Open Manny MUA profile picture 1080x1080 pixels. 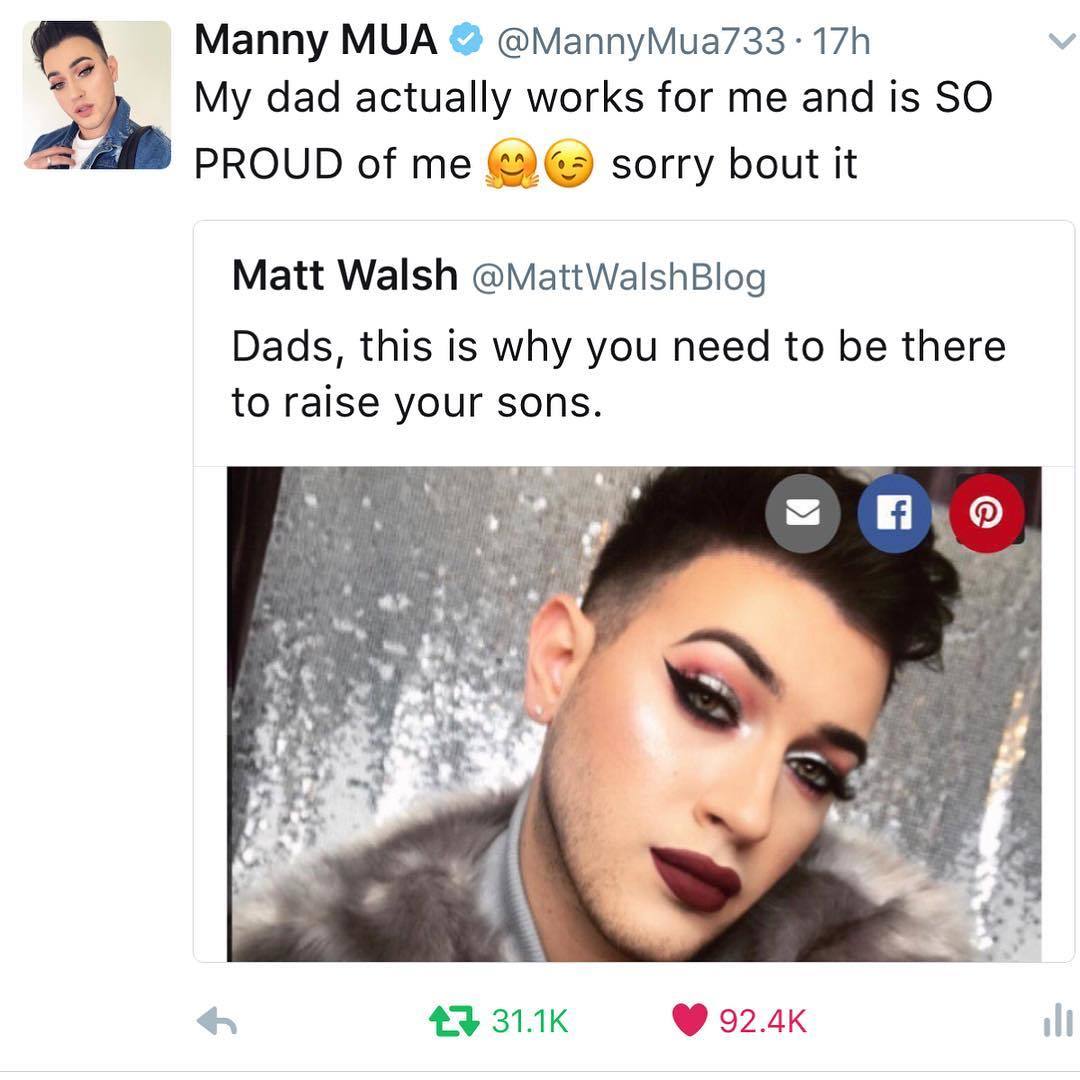[97, 95]
